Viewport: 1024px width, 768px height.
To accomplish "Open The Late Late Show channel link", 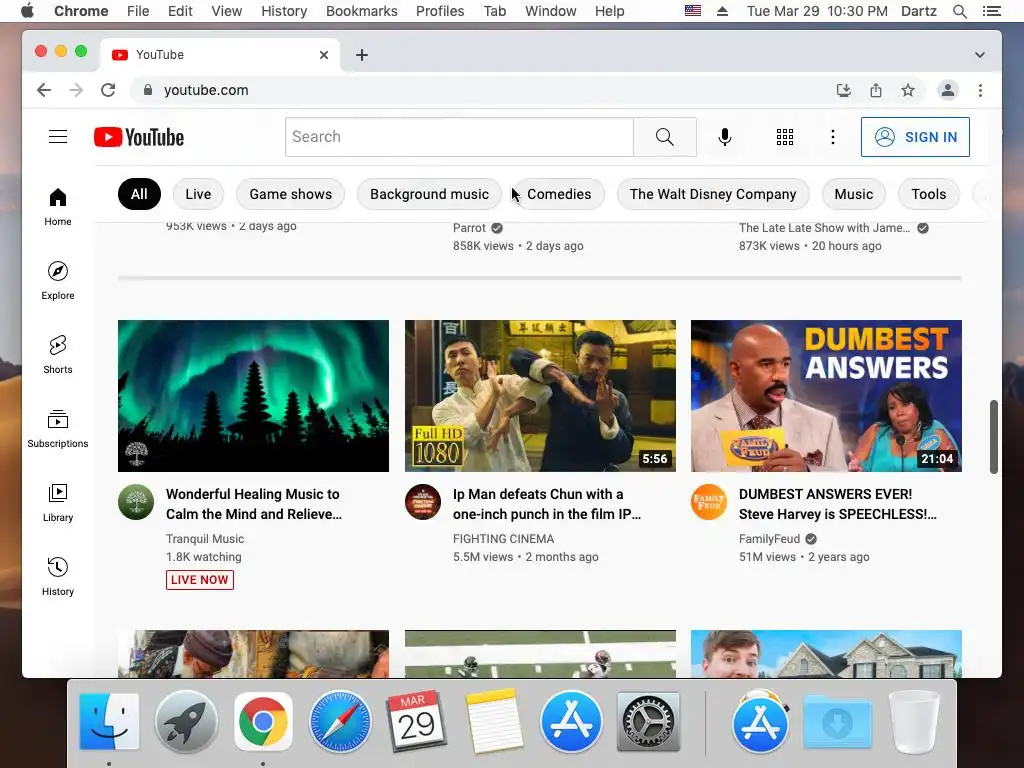I will (x=824, y=228).
